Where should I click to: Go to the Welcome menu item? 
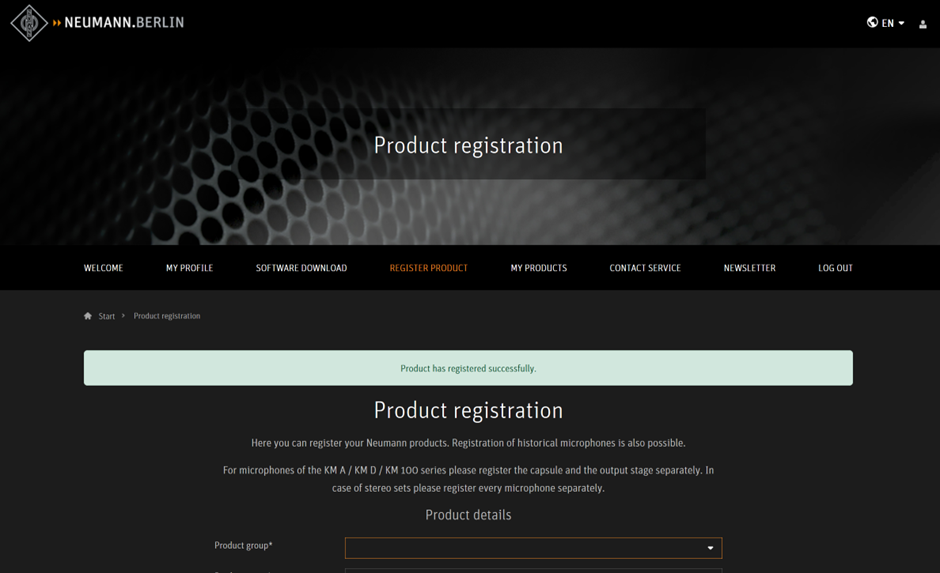tap(103, 268)
